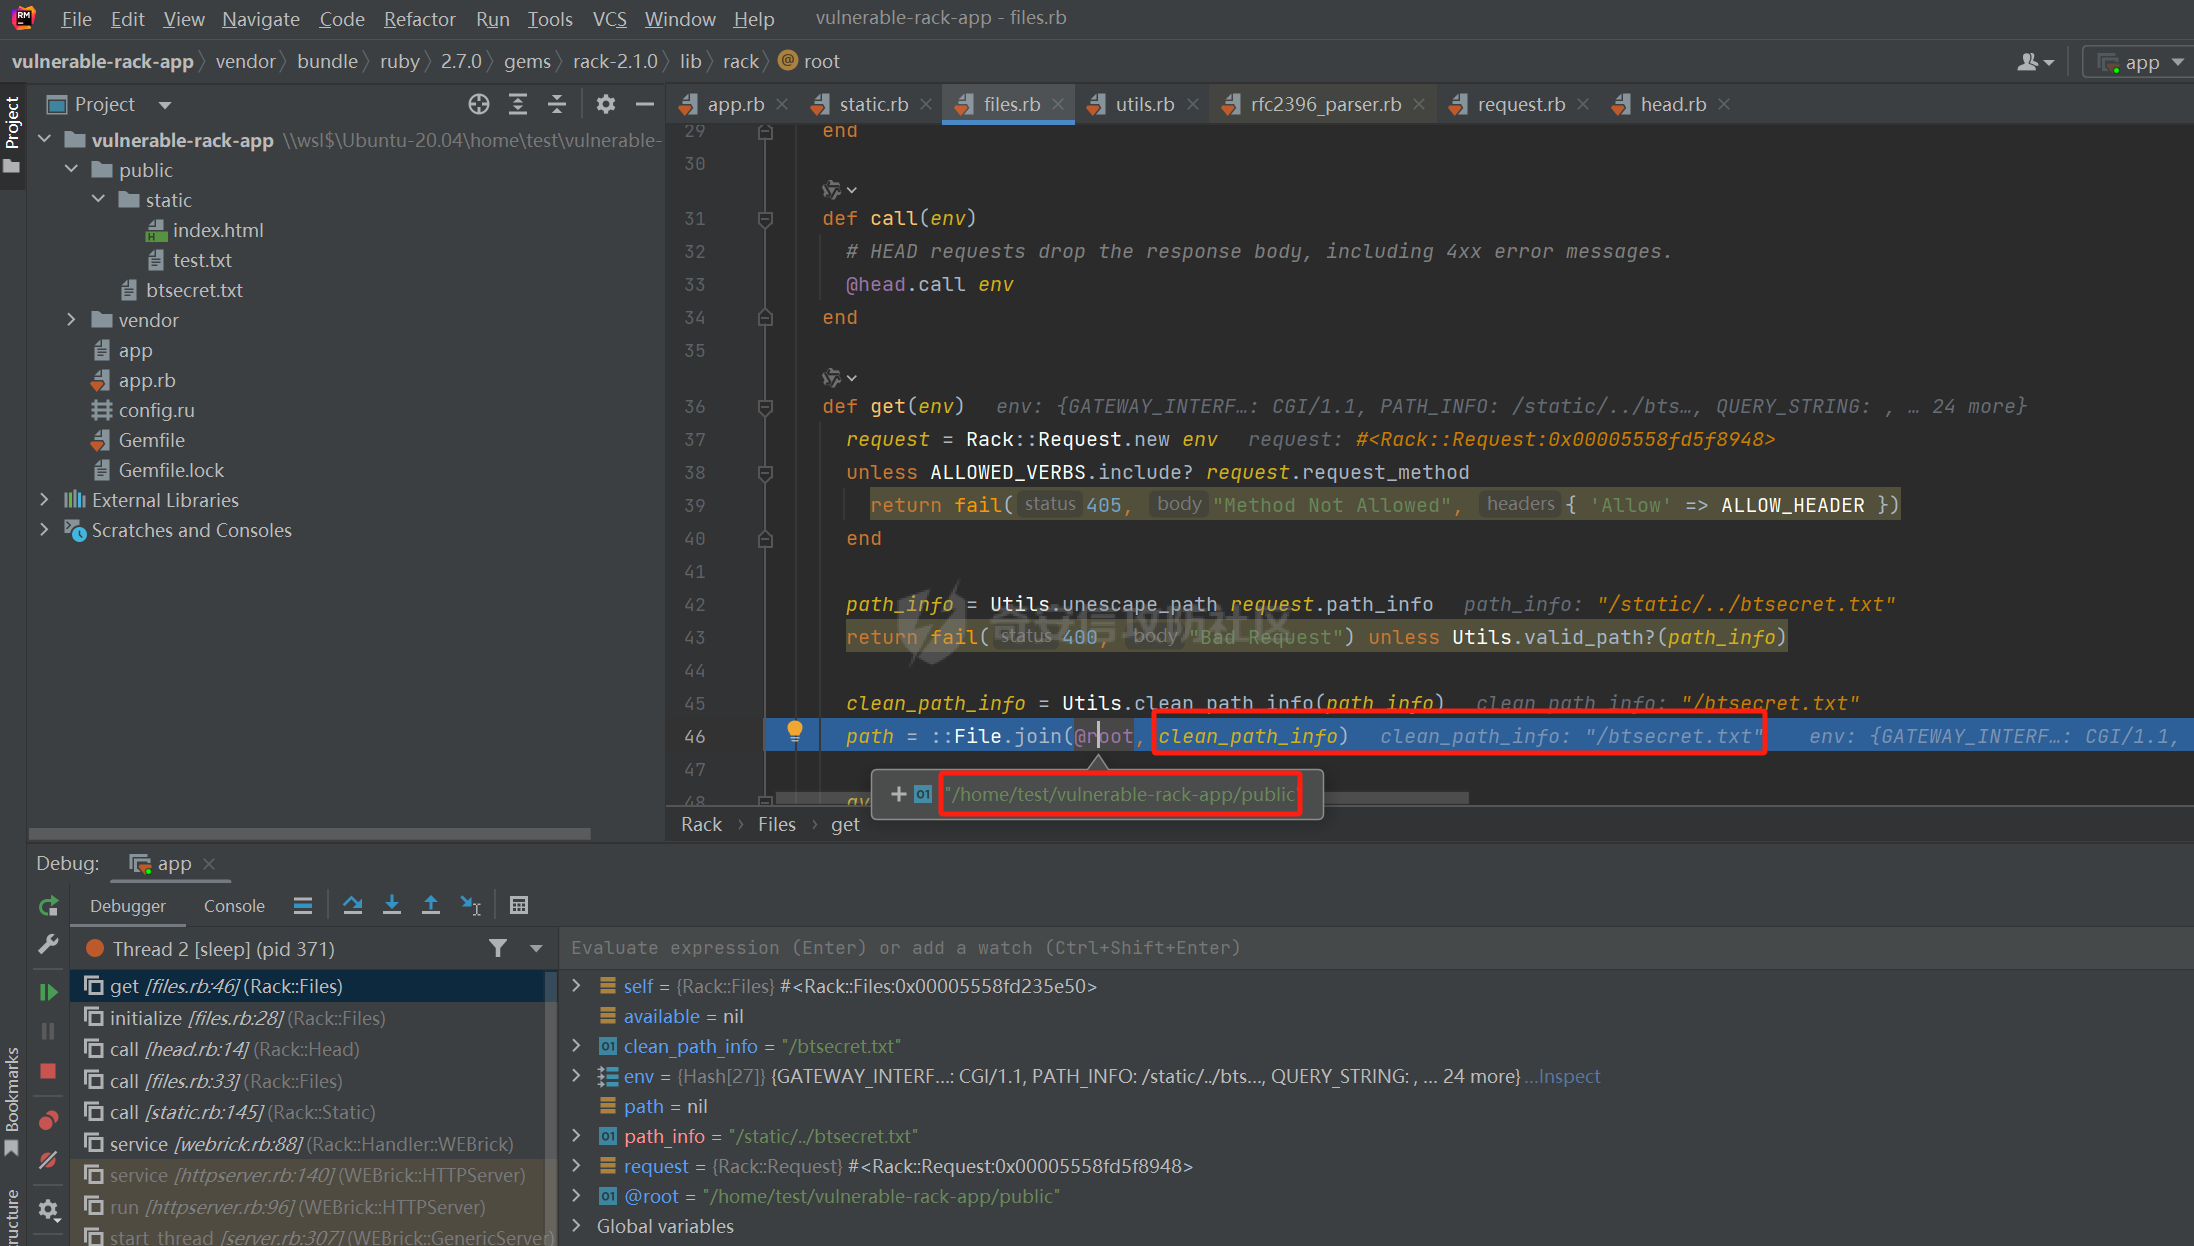Open the Thread 2 selection dropdown arrow
The image size is (2194, 1246).
(x=536, y=948)
